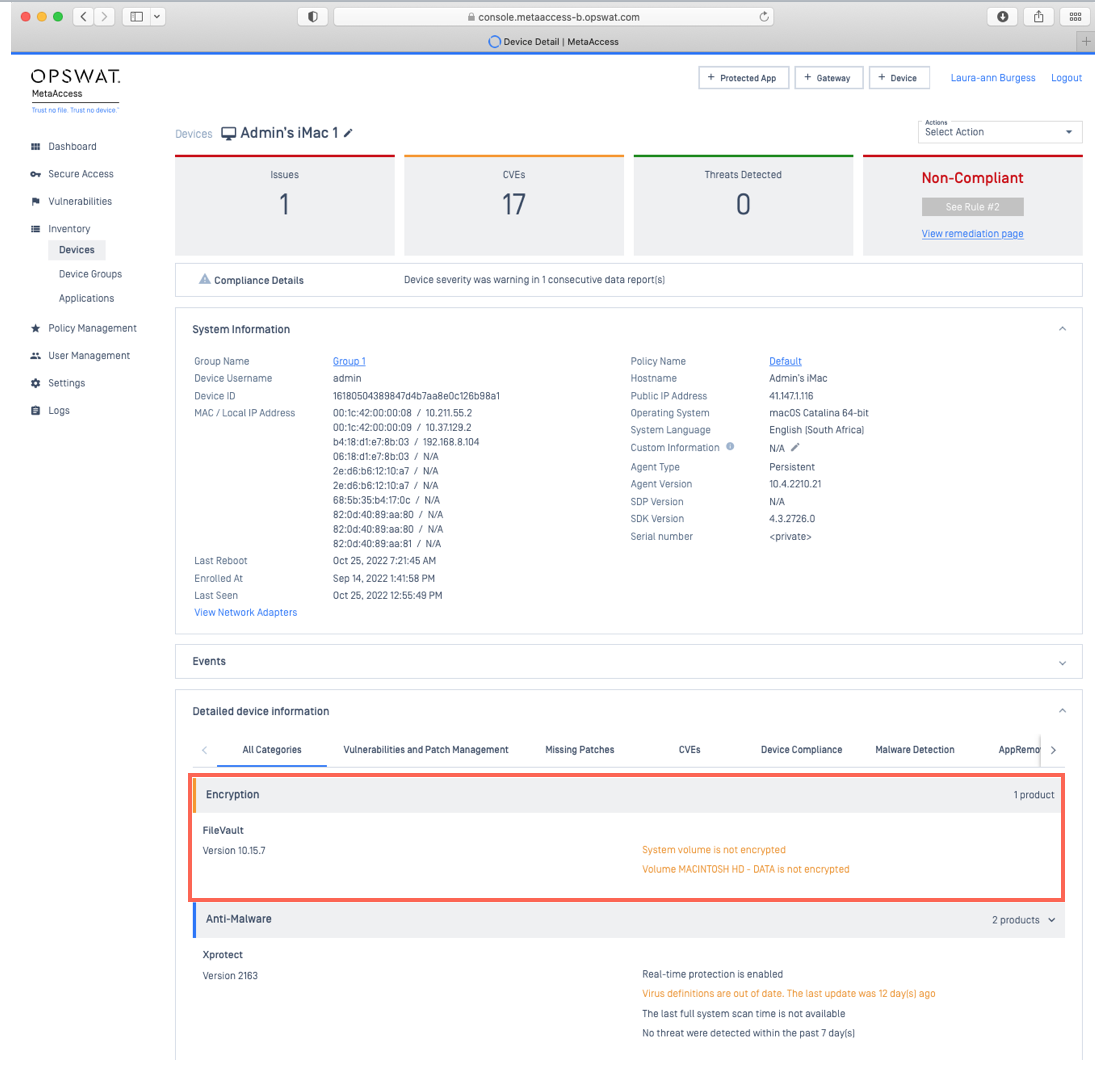
Task: Click the Safari share icon
Action: (1038, 17)
